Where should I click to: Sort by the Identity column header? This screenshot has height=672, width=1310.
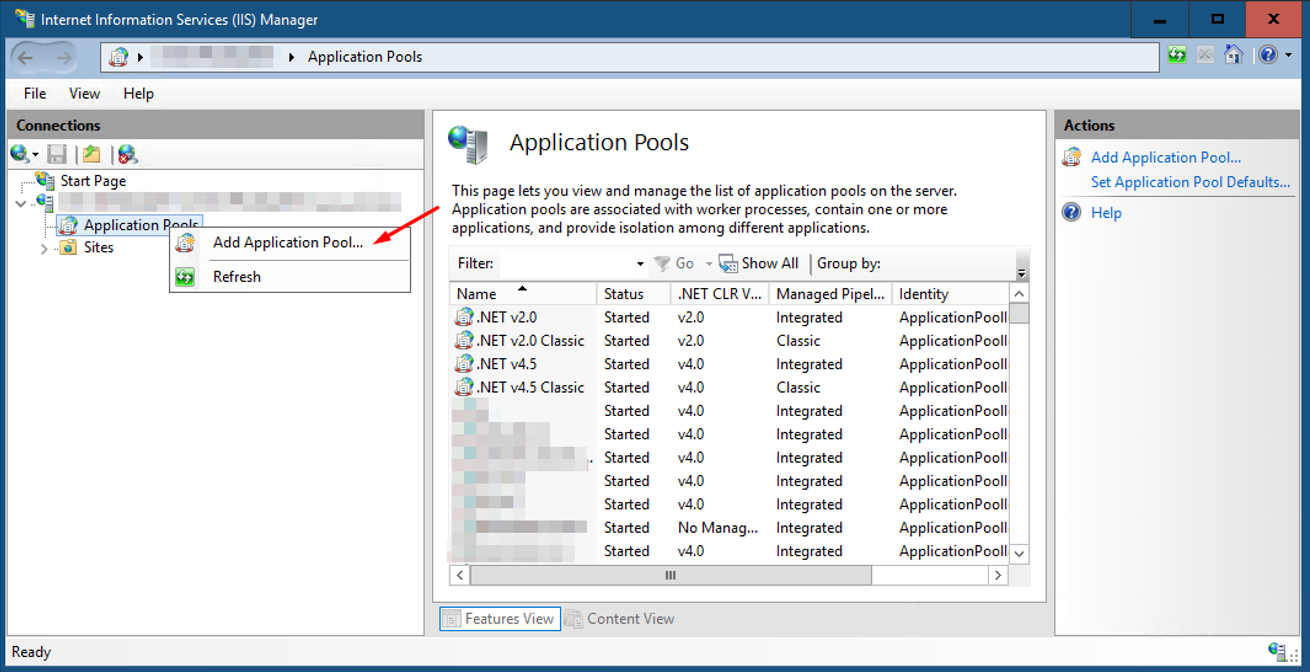(x=950, y=294)
